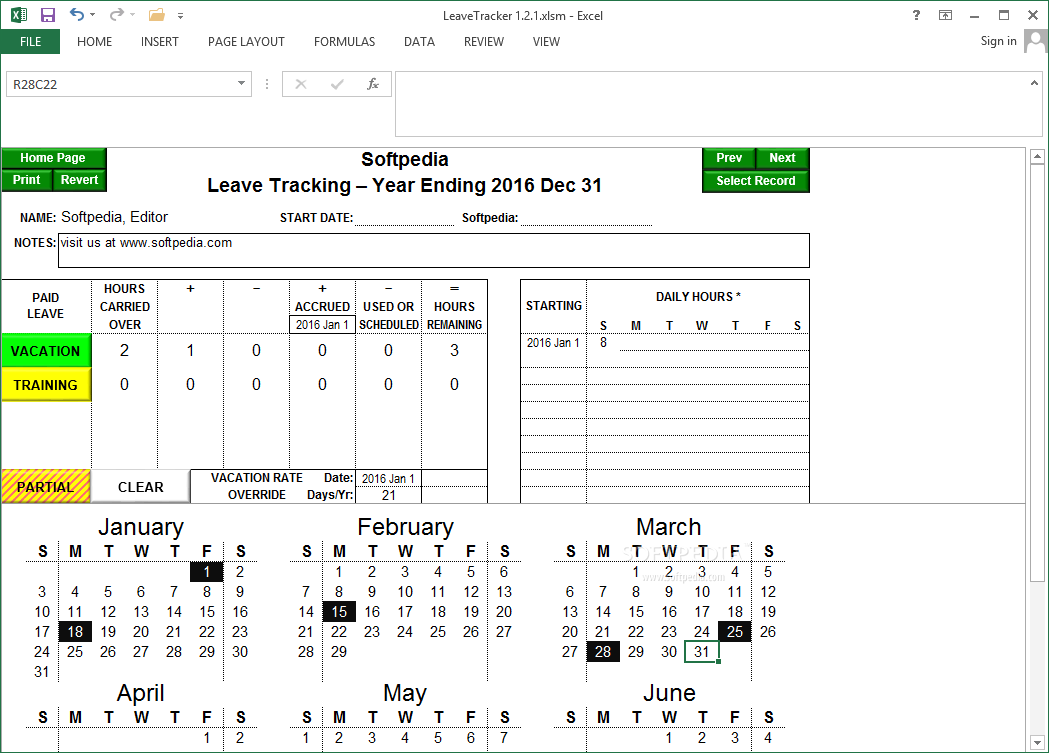Expand the Name Box dropdown arrow
Screen dimensions: 1049x753
[x=241, y=84]
